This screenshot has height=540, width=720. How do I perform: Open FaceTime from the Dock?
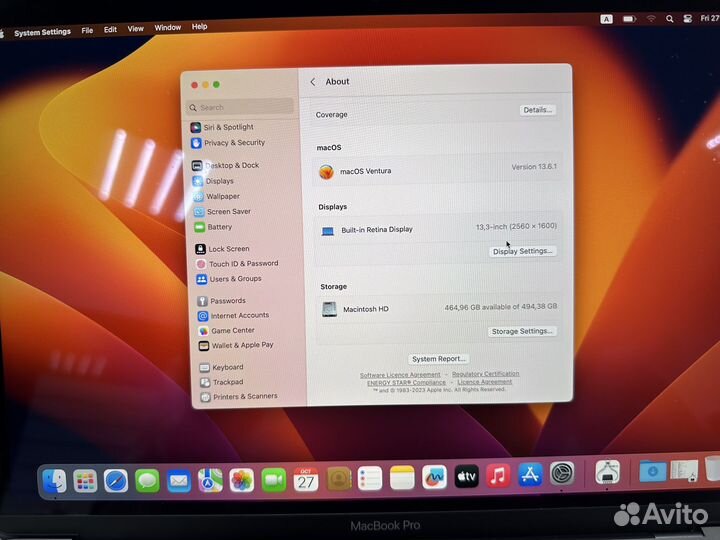click(274, 480)
